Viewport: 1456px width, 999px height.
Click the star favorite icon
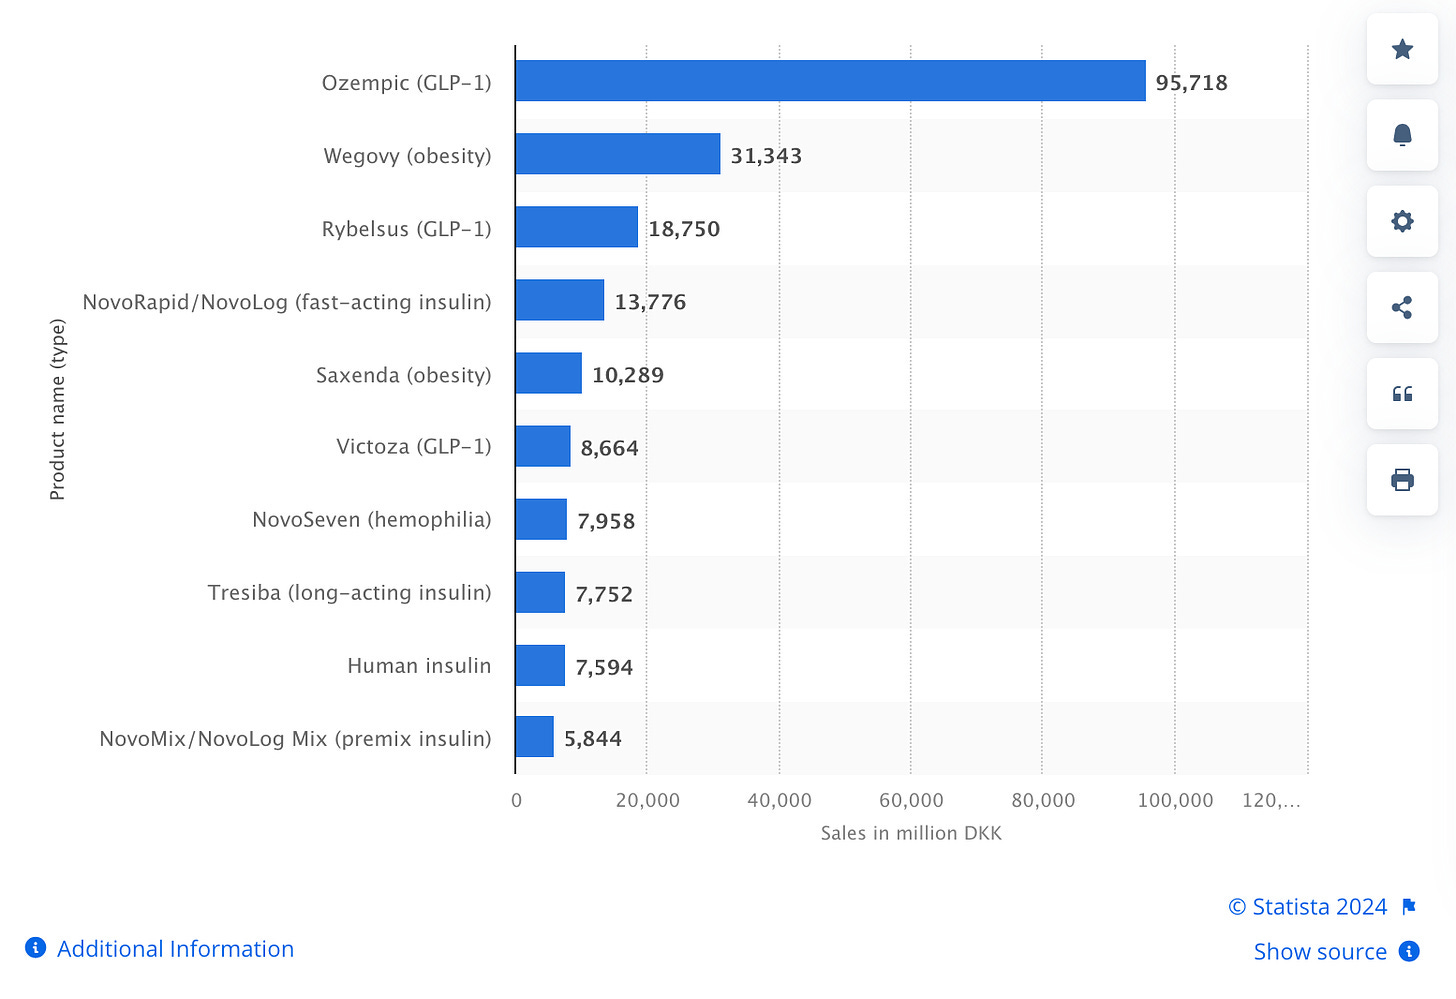[x=1402, y=49]
